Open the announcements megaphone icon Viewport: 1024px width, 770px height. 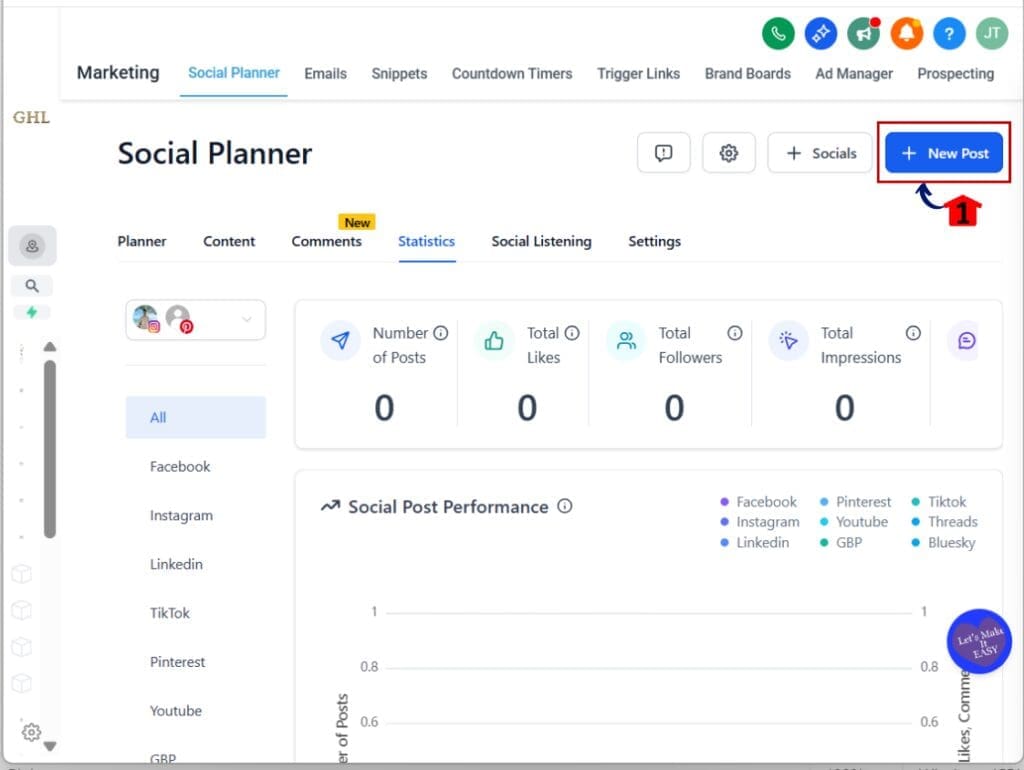tap(863, 33)
